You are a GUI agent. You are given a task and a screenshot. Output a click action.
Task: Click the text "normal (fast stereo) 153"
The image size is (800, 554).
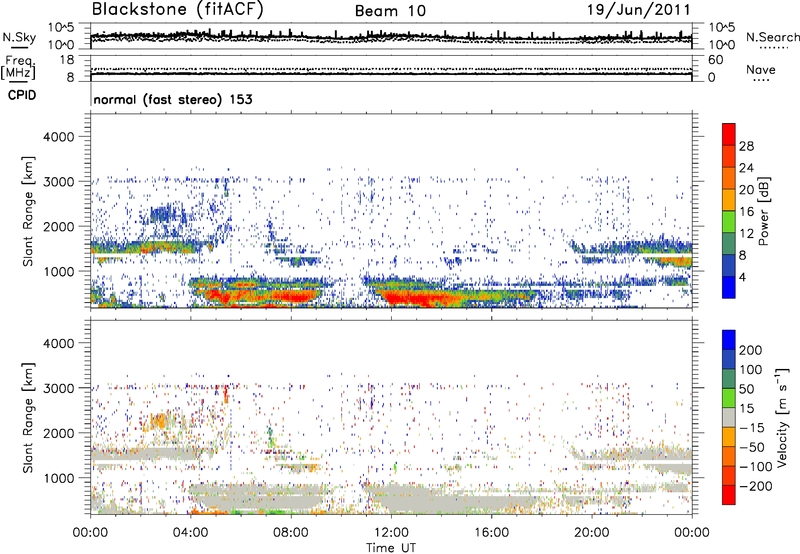point(173,99)
